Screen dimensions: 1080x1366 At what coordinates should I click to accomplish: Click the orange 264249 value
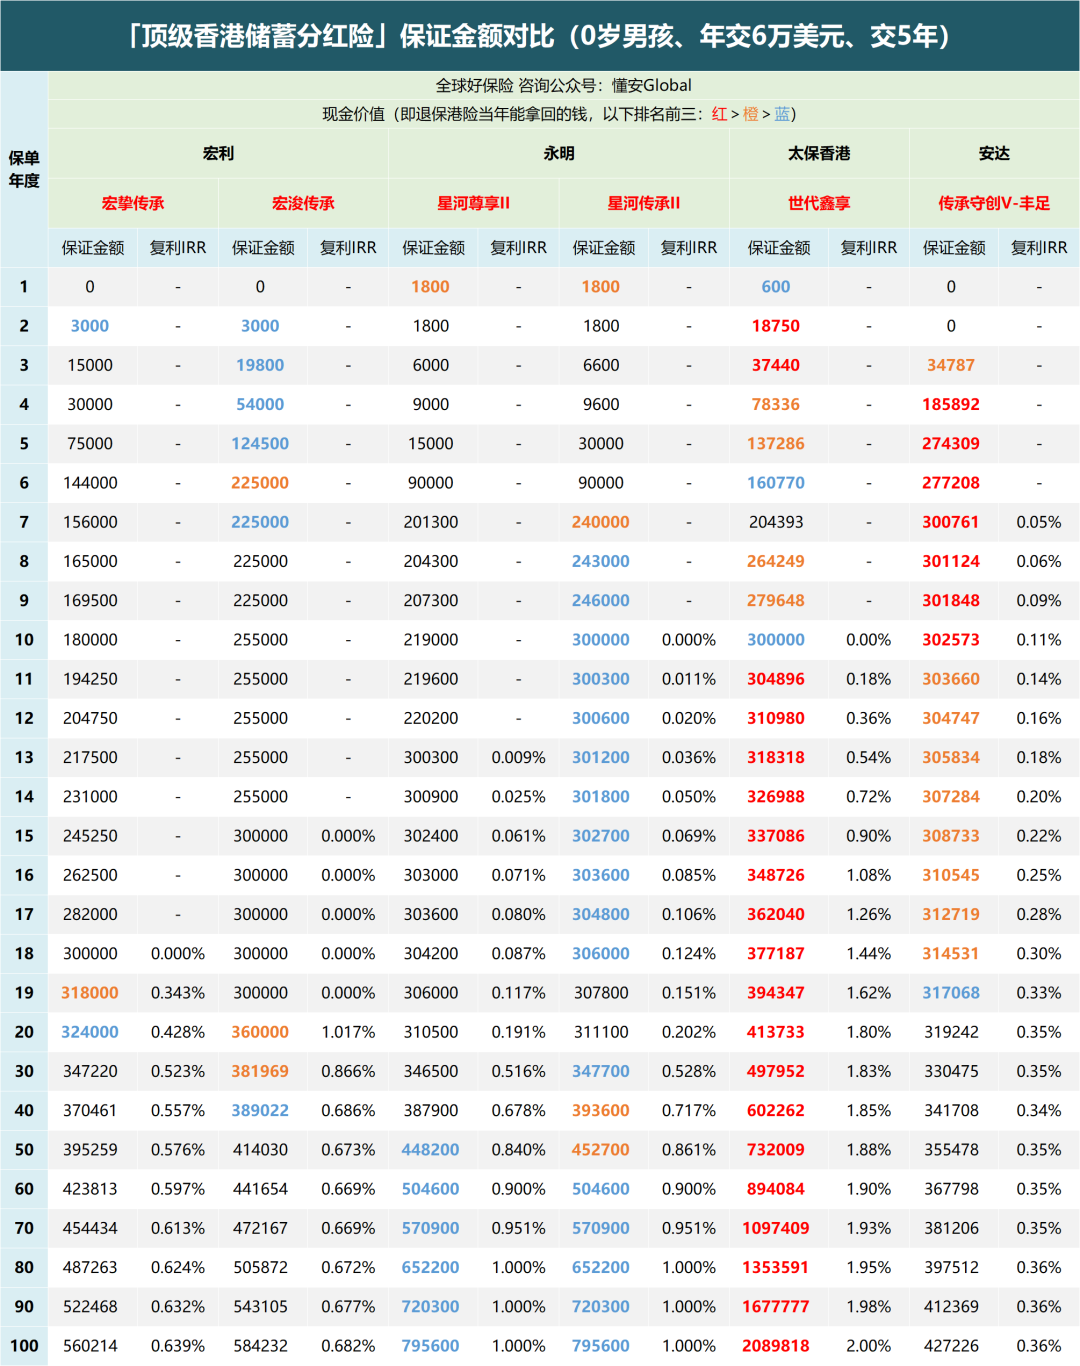pos(776,561)
